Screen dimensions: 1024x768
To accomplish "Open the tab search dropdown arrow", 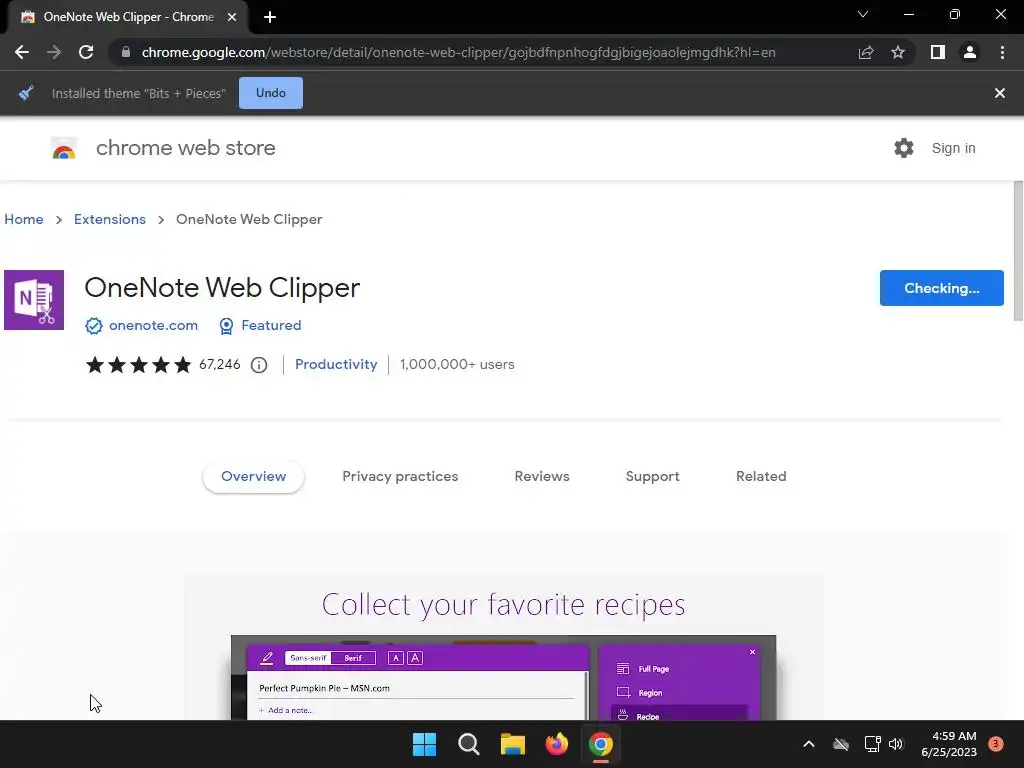I will (863, 14).
